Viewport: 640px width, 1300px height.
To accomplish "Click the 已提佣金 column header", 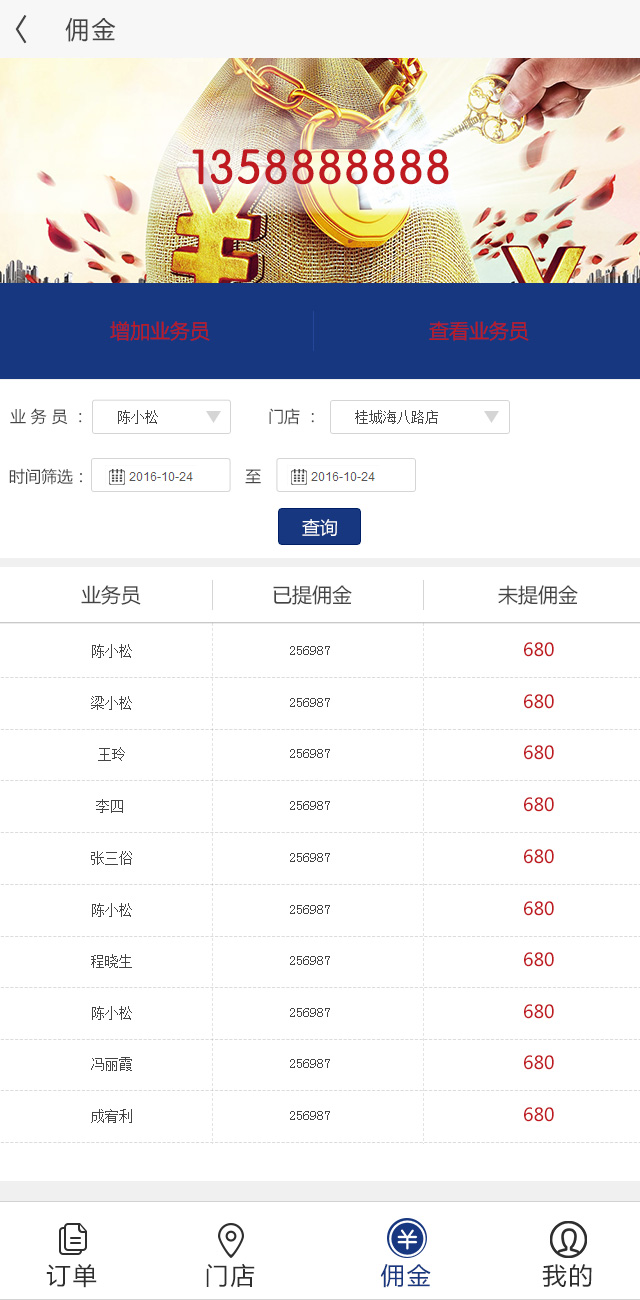I will point(312,596).
